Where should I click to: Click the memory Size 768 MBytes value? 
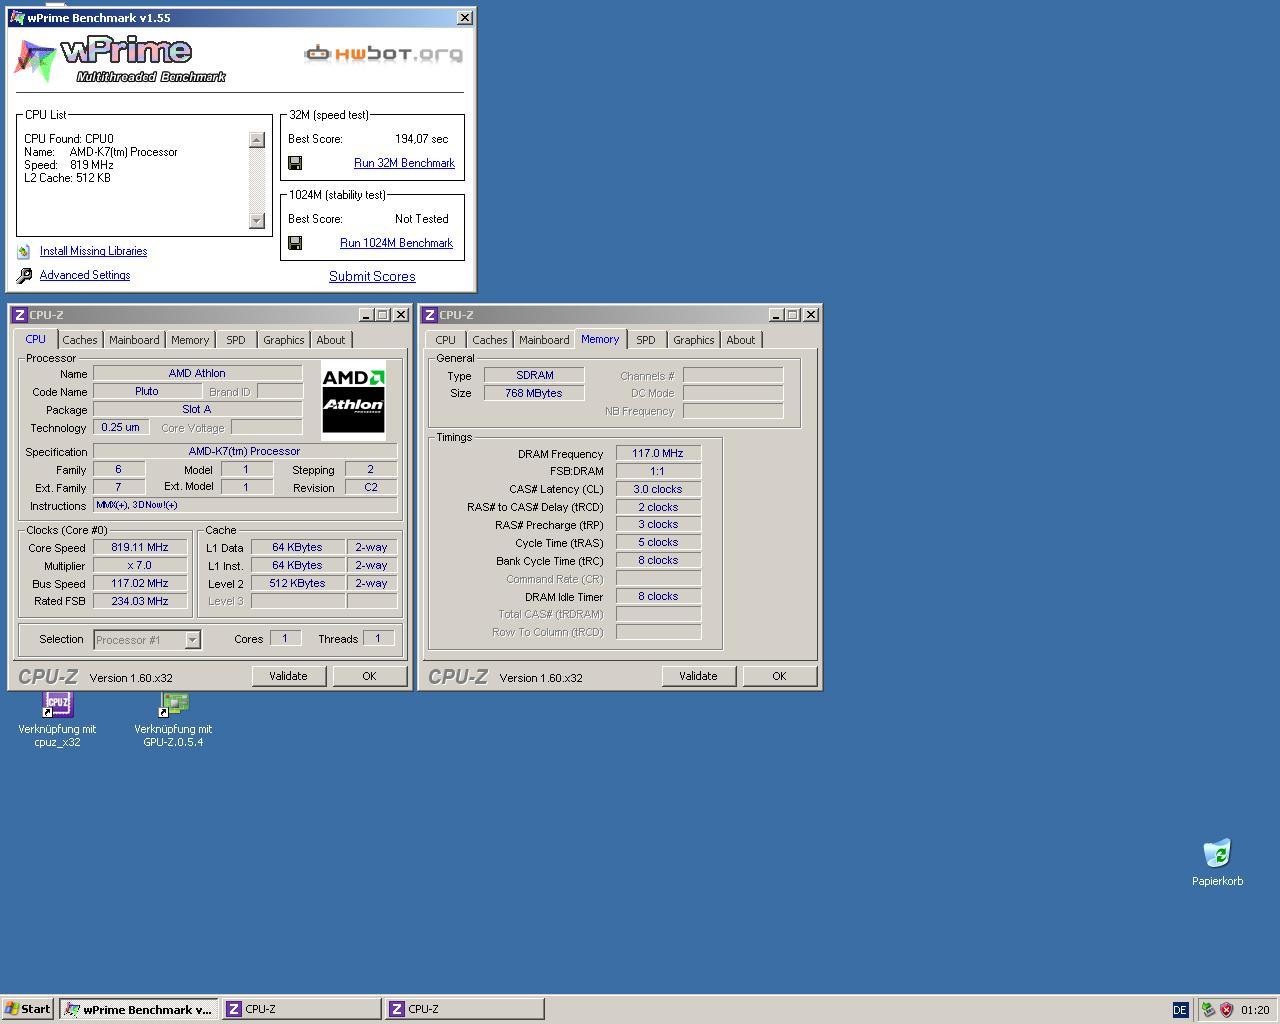[x=534, y=393]
